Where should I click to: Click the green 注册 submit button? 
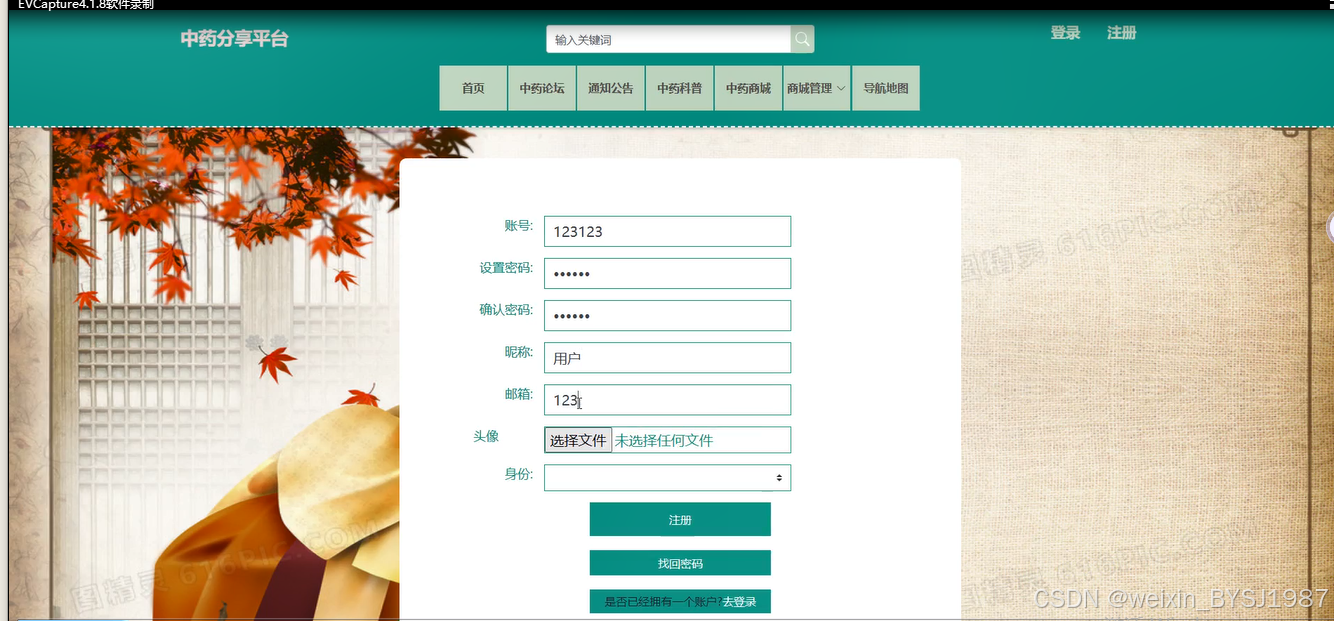pos(680,520)
